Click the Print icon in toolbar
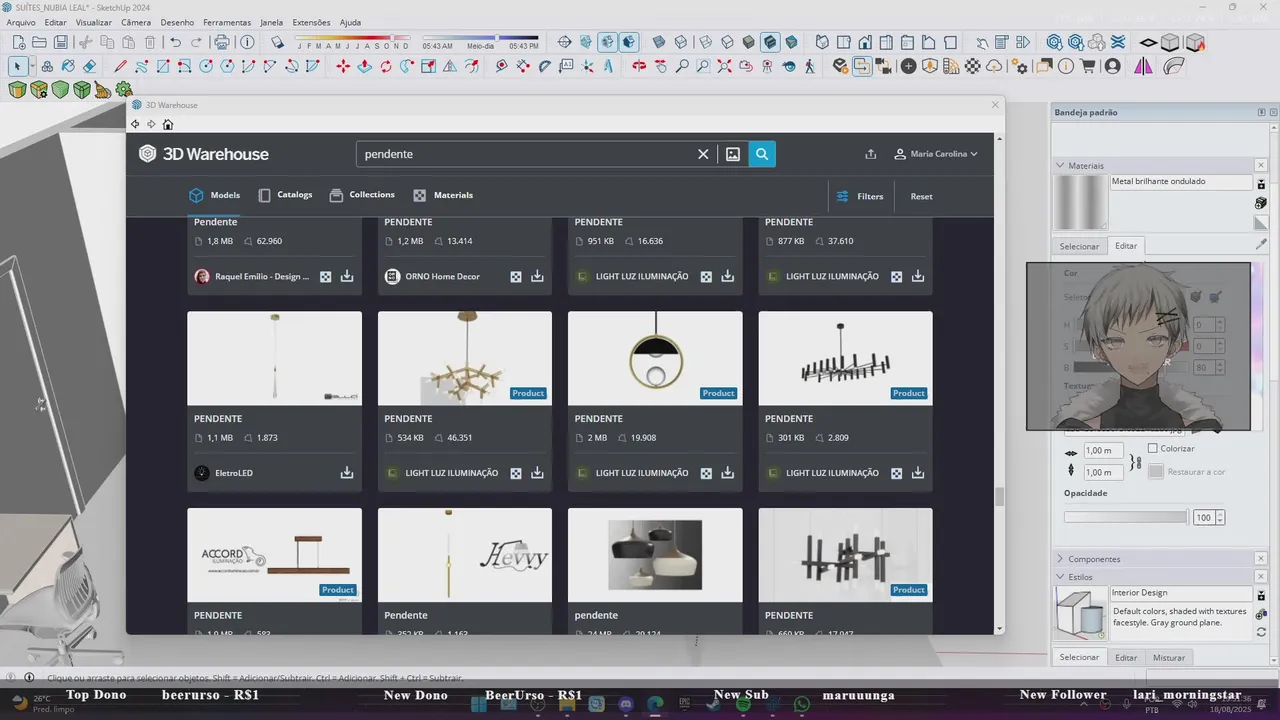 [222, 42]
